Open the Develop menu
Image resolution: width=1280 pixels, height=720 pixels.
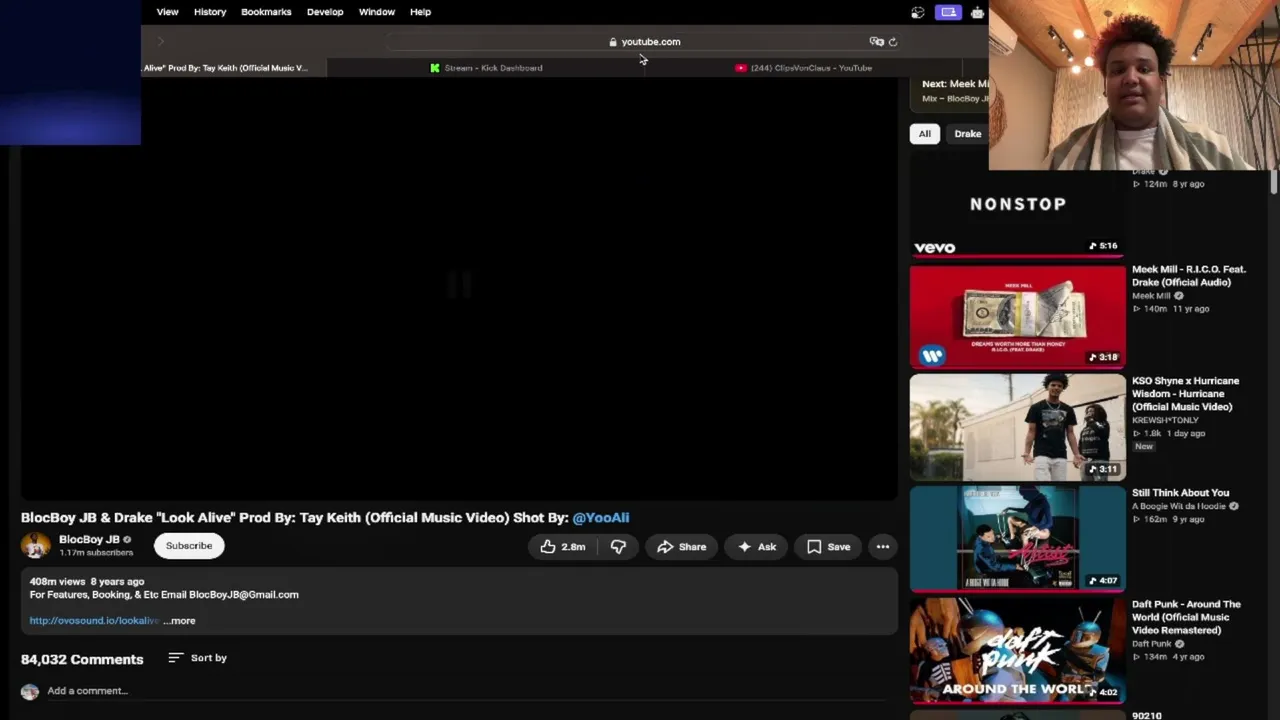[x=325, y=12]
